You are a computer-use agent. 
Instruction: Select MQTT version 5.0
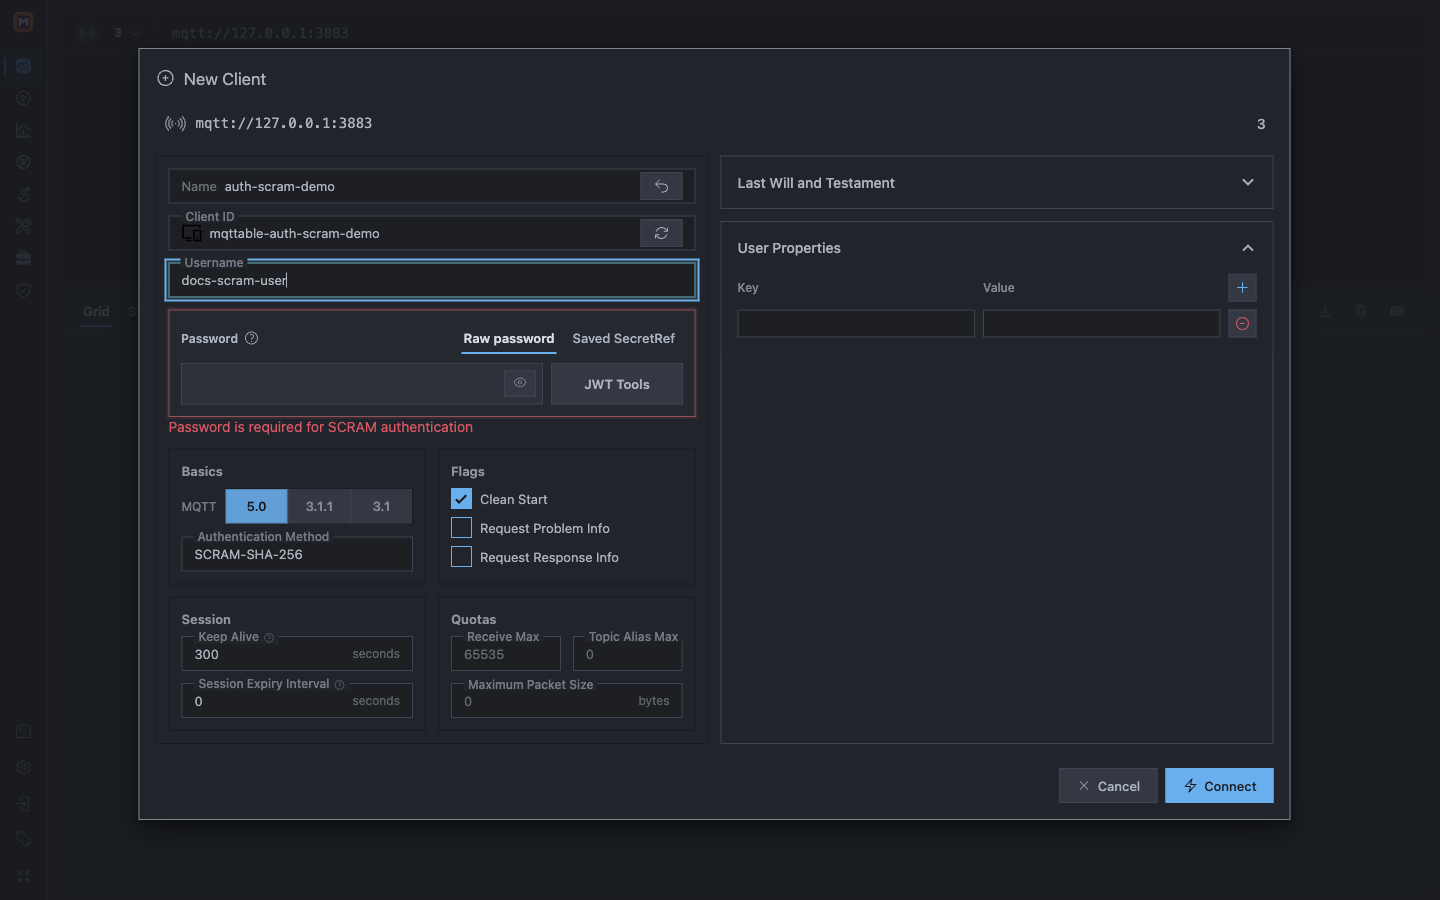tap(256, 506)
